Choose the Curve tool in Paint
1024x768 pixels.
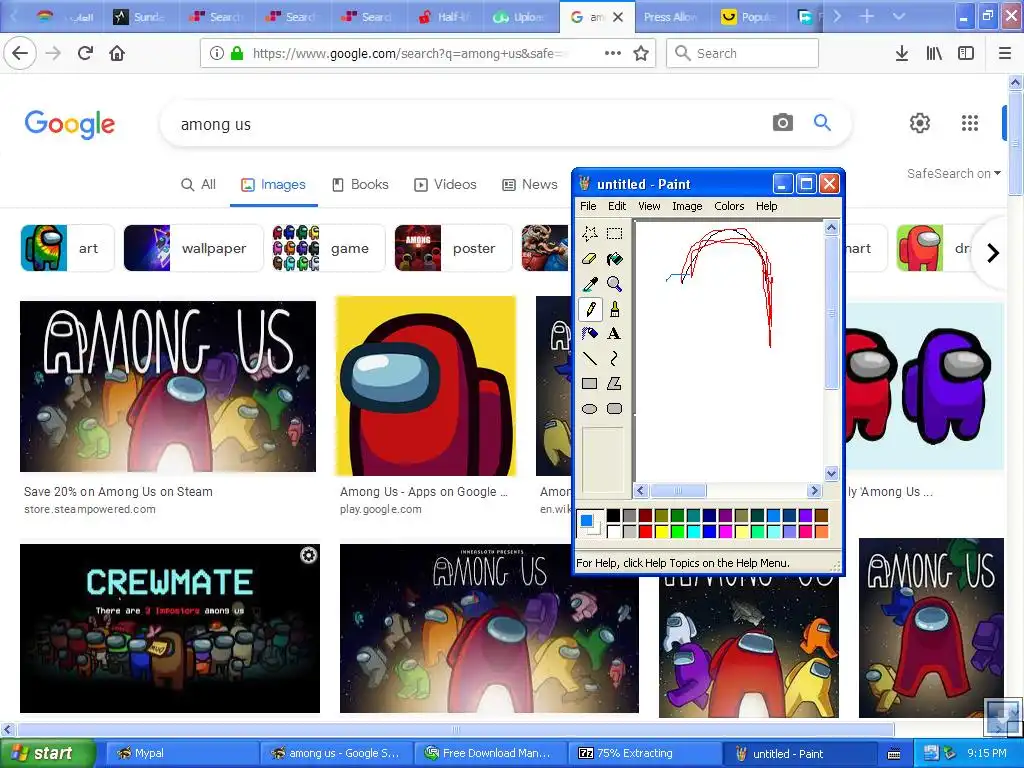coord(614,359)
